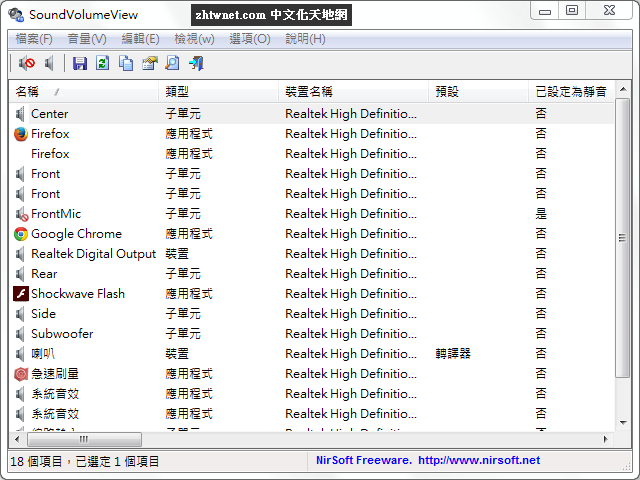Open the Properties toolbar icon

(x=149, y=63)
